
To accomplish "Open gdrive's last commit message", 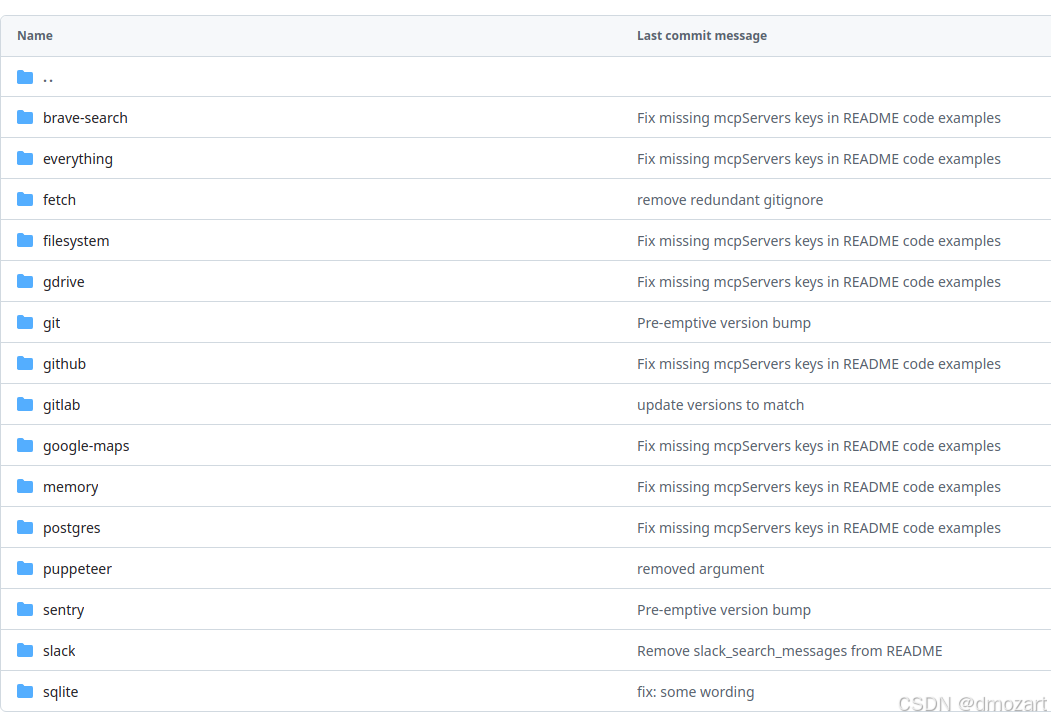I will (x=818, y=282).
